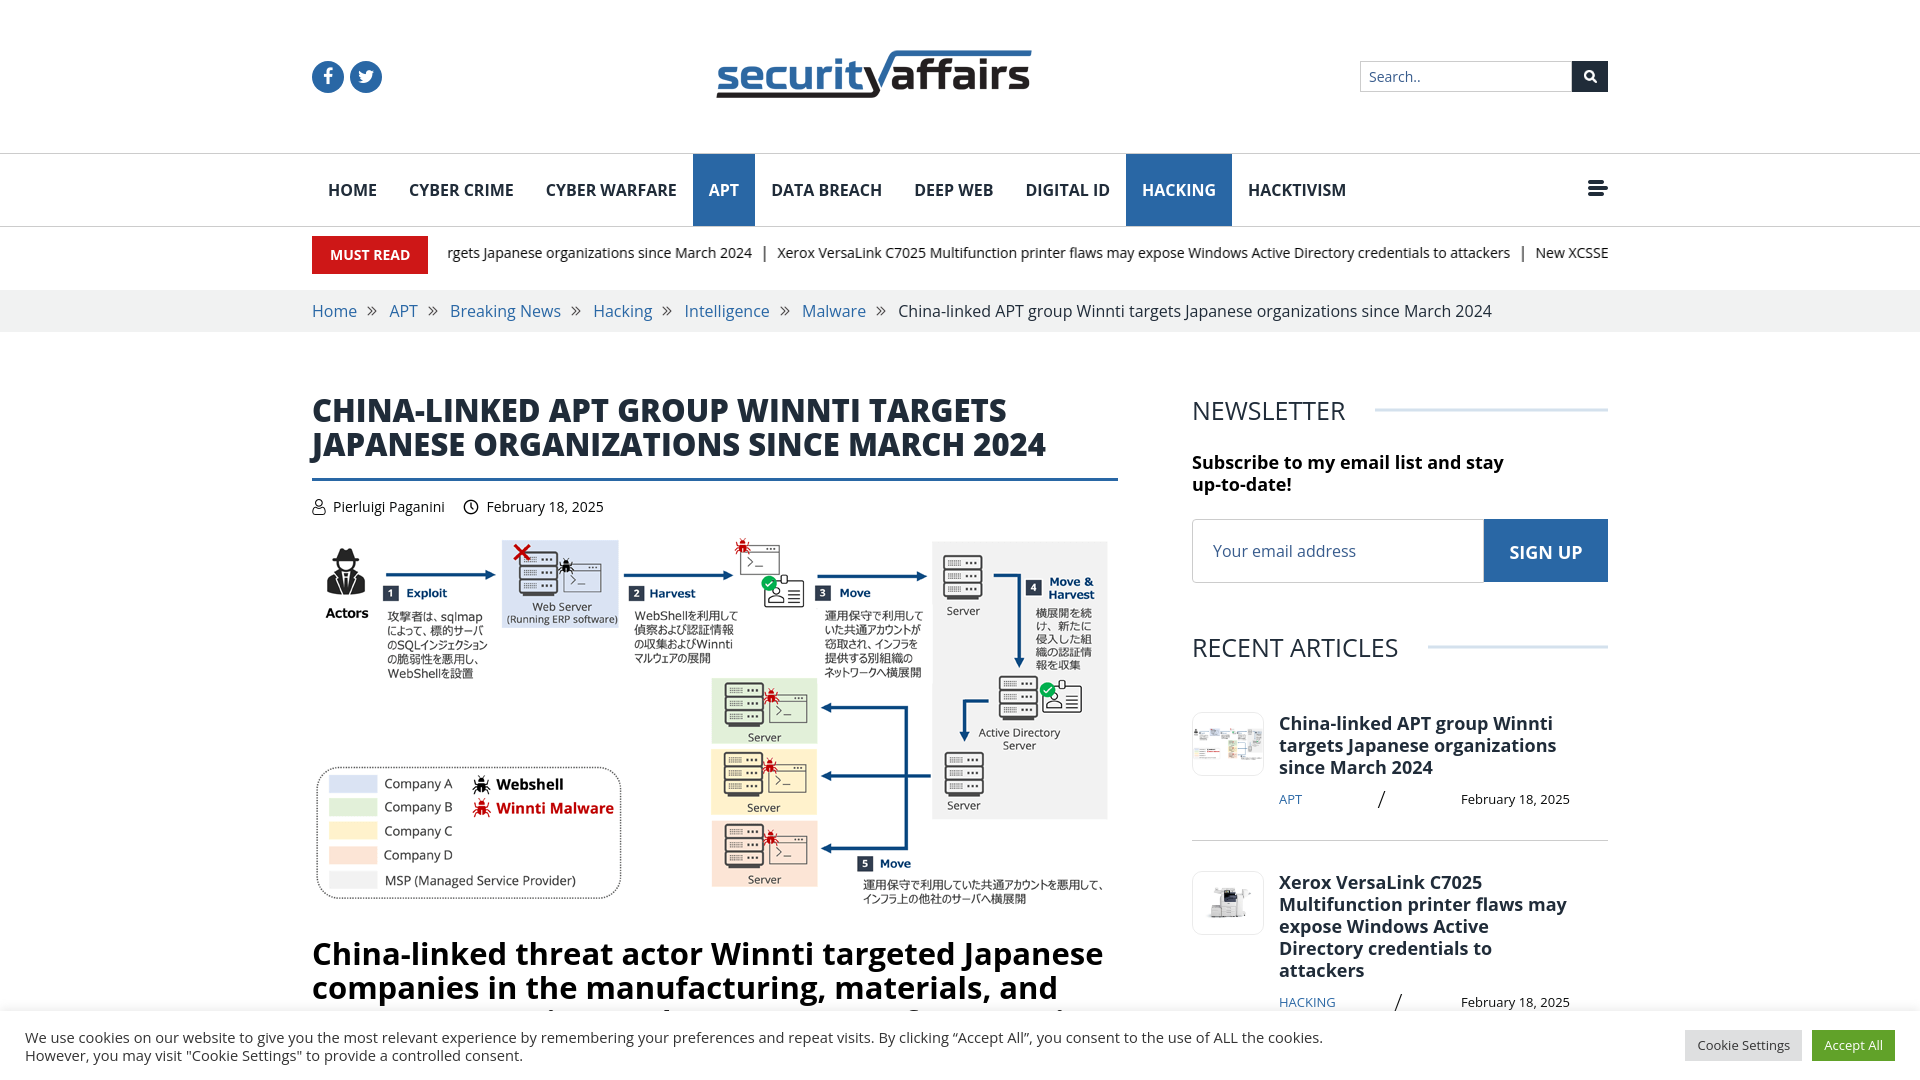Click the Facebook icon

(x=328, y=76)
